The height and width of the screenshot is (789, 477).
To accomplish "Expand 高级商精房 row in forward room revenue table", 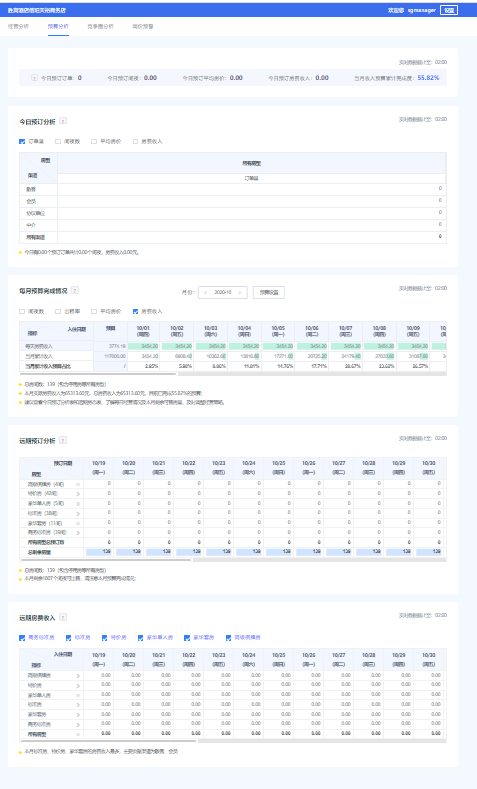I will coord(78,676).
